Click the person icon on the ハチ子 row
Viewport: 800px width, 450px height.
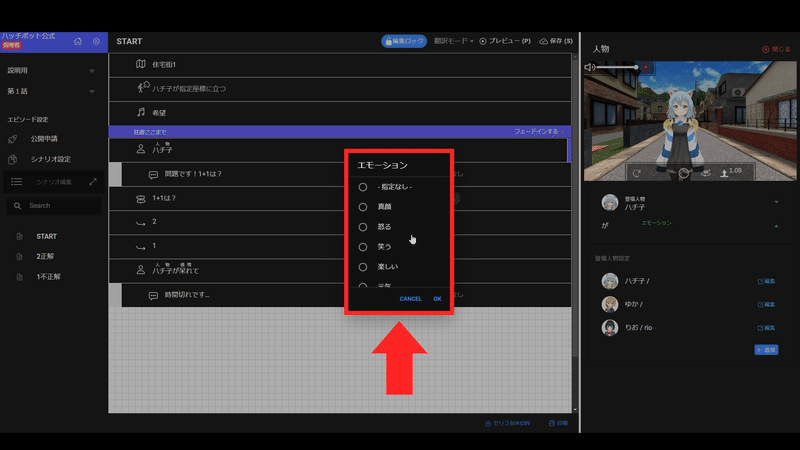pyautogui.click(x=141, y=149)
